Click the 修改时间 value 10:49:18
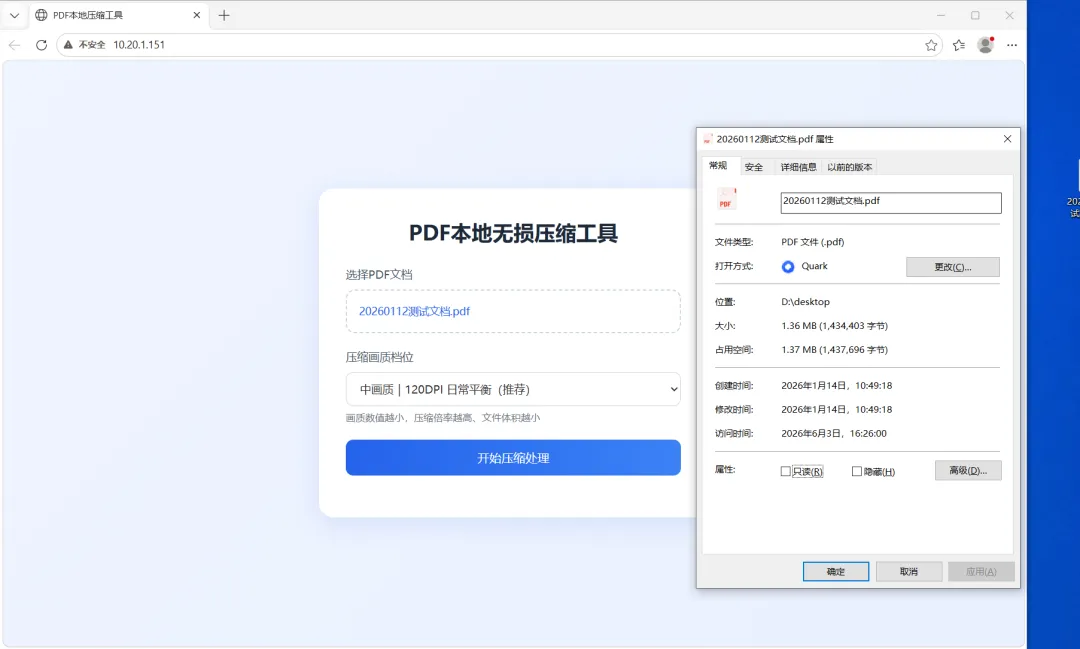Viewport: 1080px width, 649px height. point(836,409)
